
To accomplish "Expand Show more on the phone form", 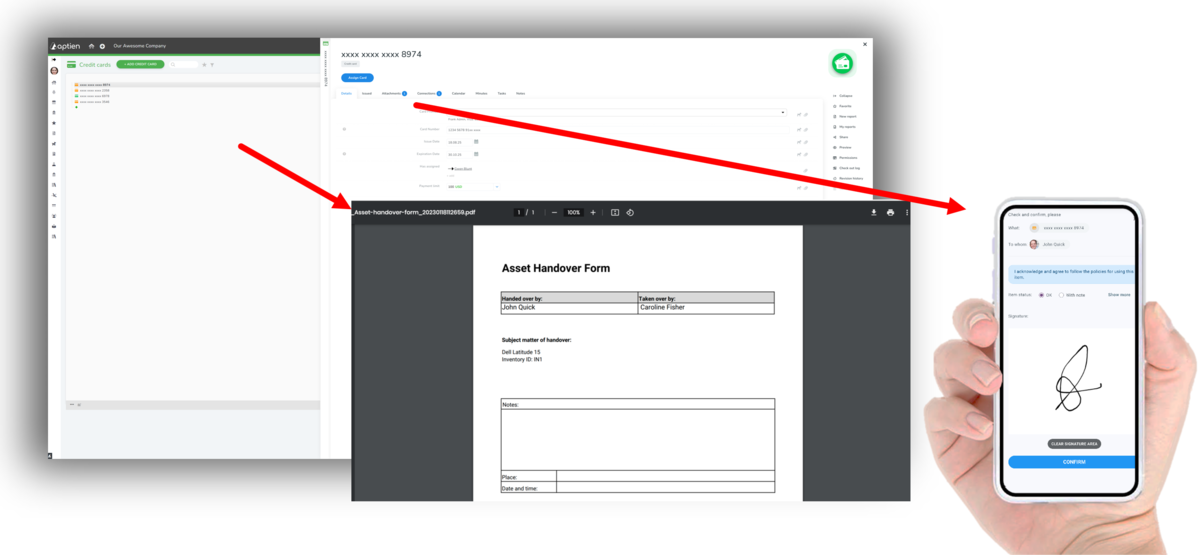I will 1118,295.
